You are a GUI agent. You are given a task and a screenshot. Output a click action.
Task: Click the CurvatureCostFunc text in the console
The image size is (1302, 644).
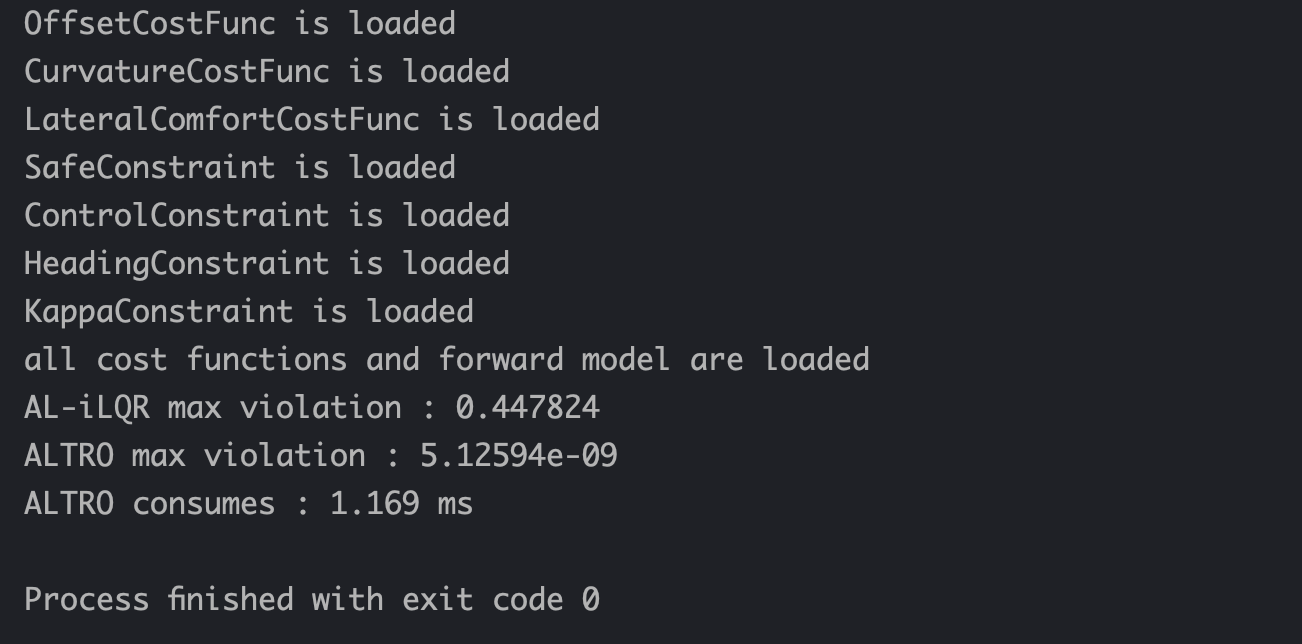coord(177,71)
